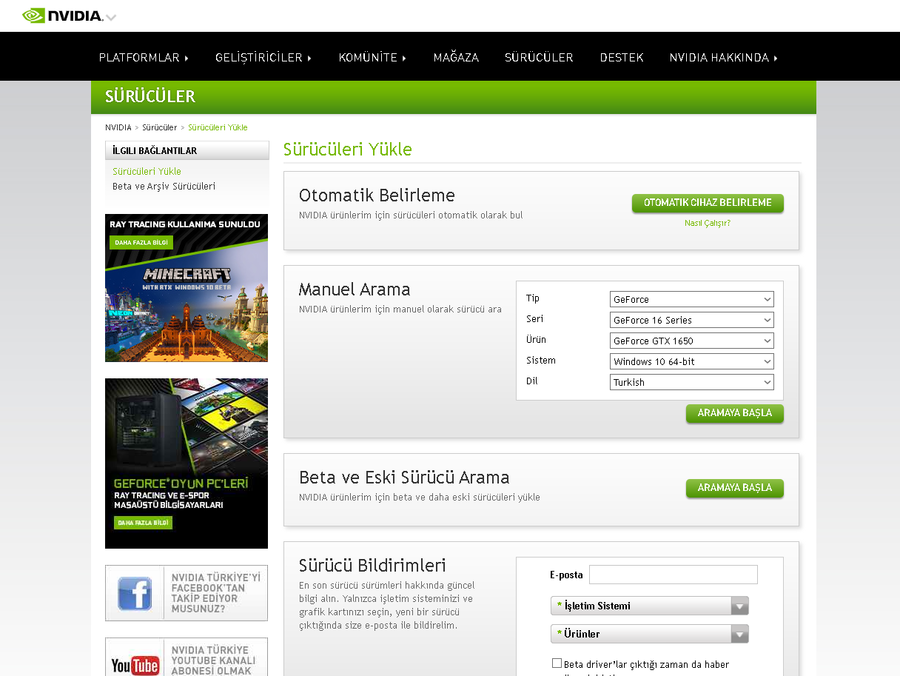Click the E-posta input field
Viewport: 900px width, 676px height.
tap(673, 574)
